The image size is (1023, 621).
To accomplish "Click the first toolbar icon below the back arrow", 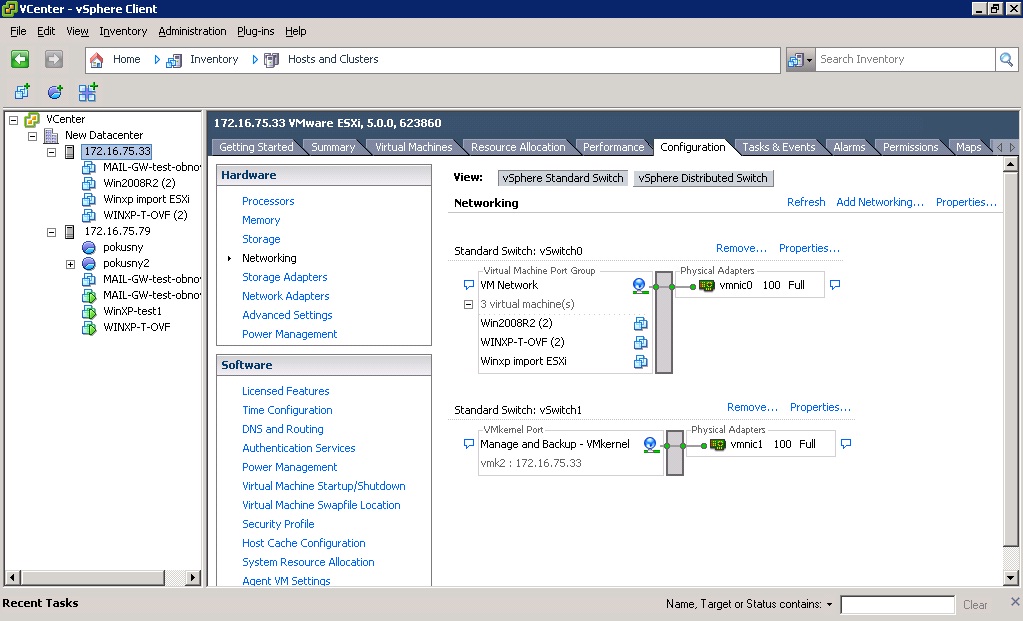I will (x=22, y=92).
